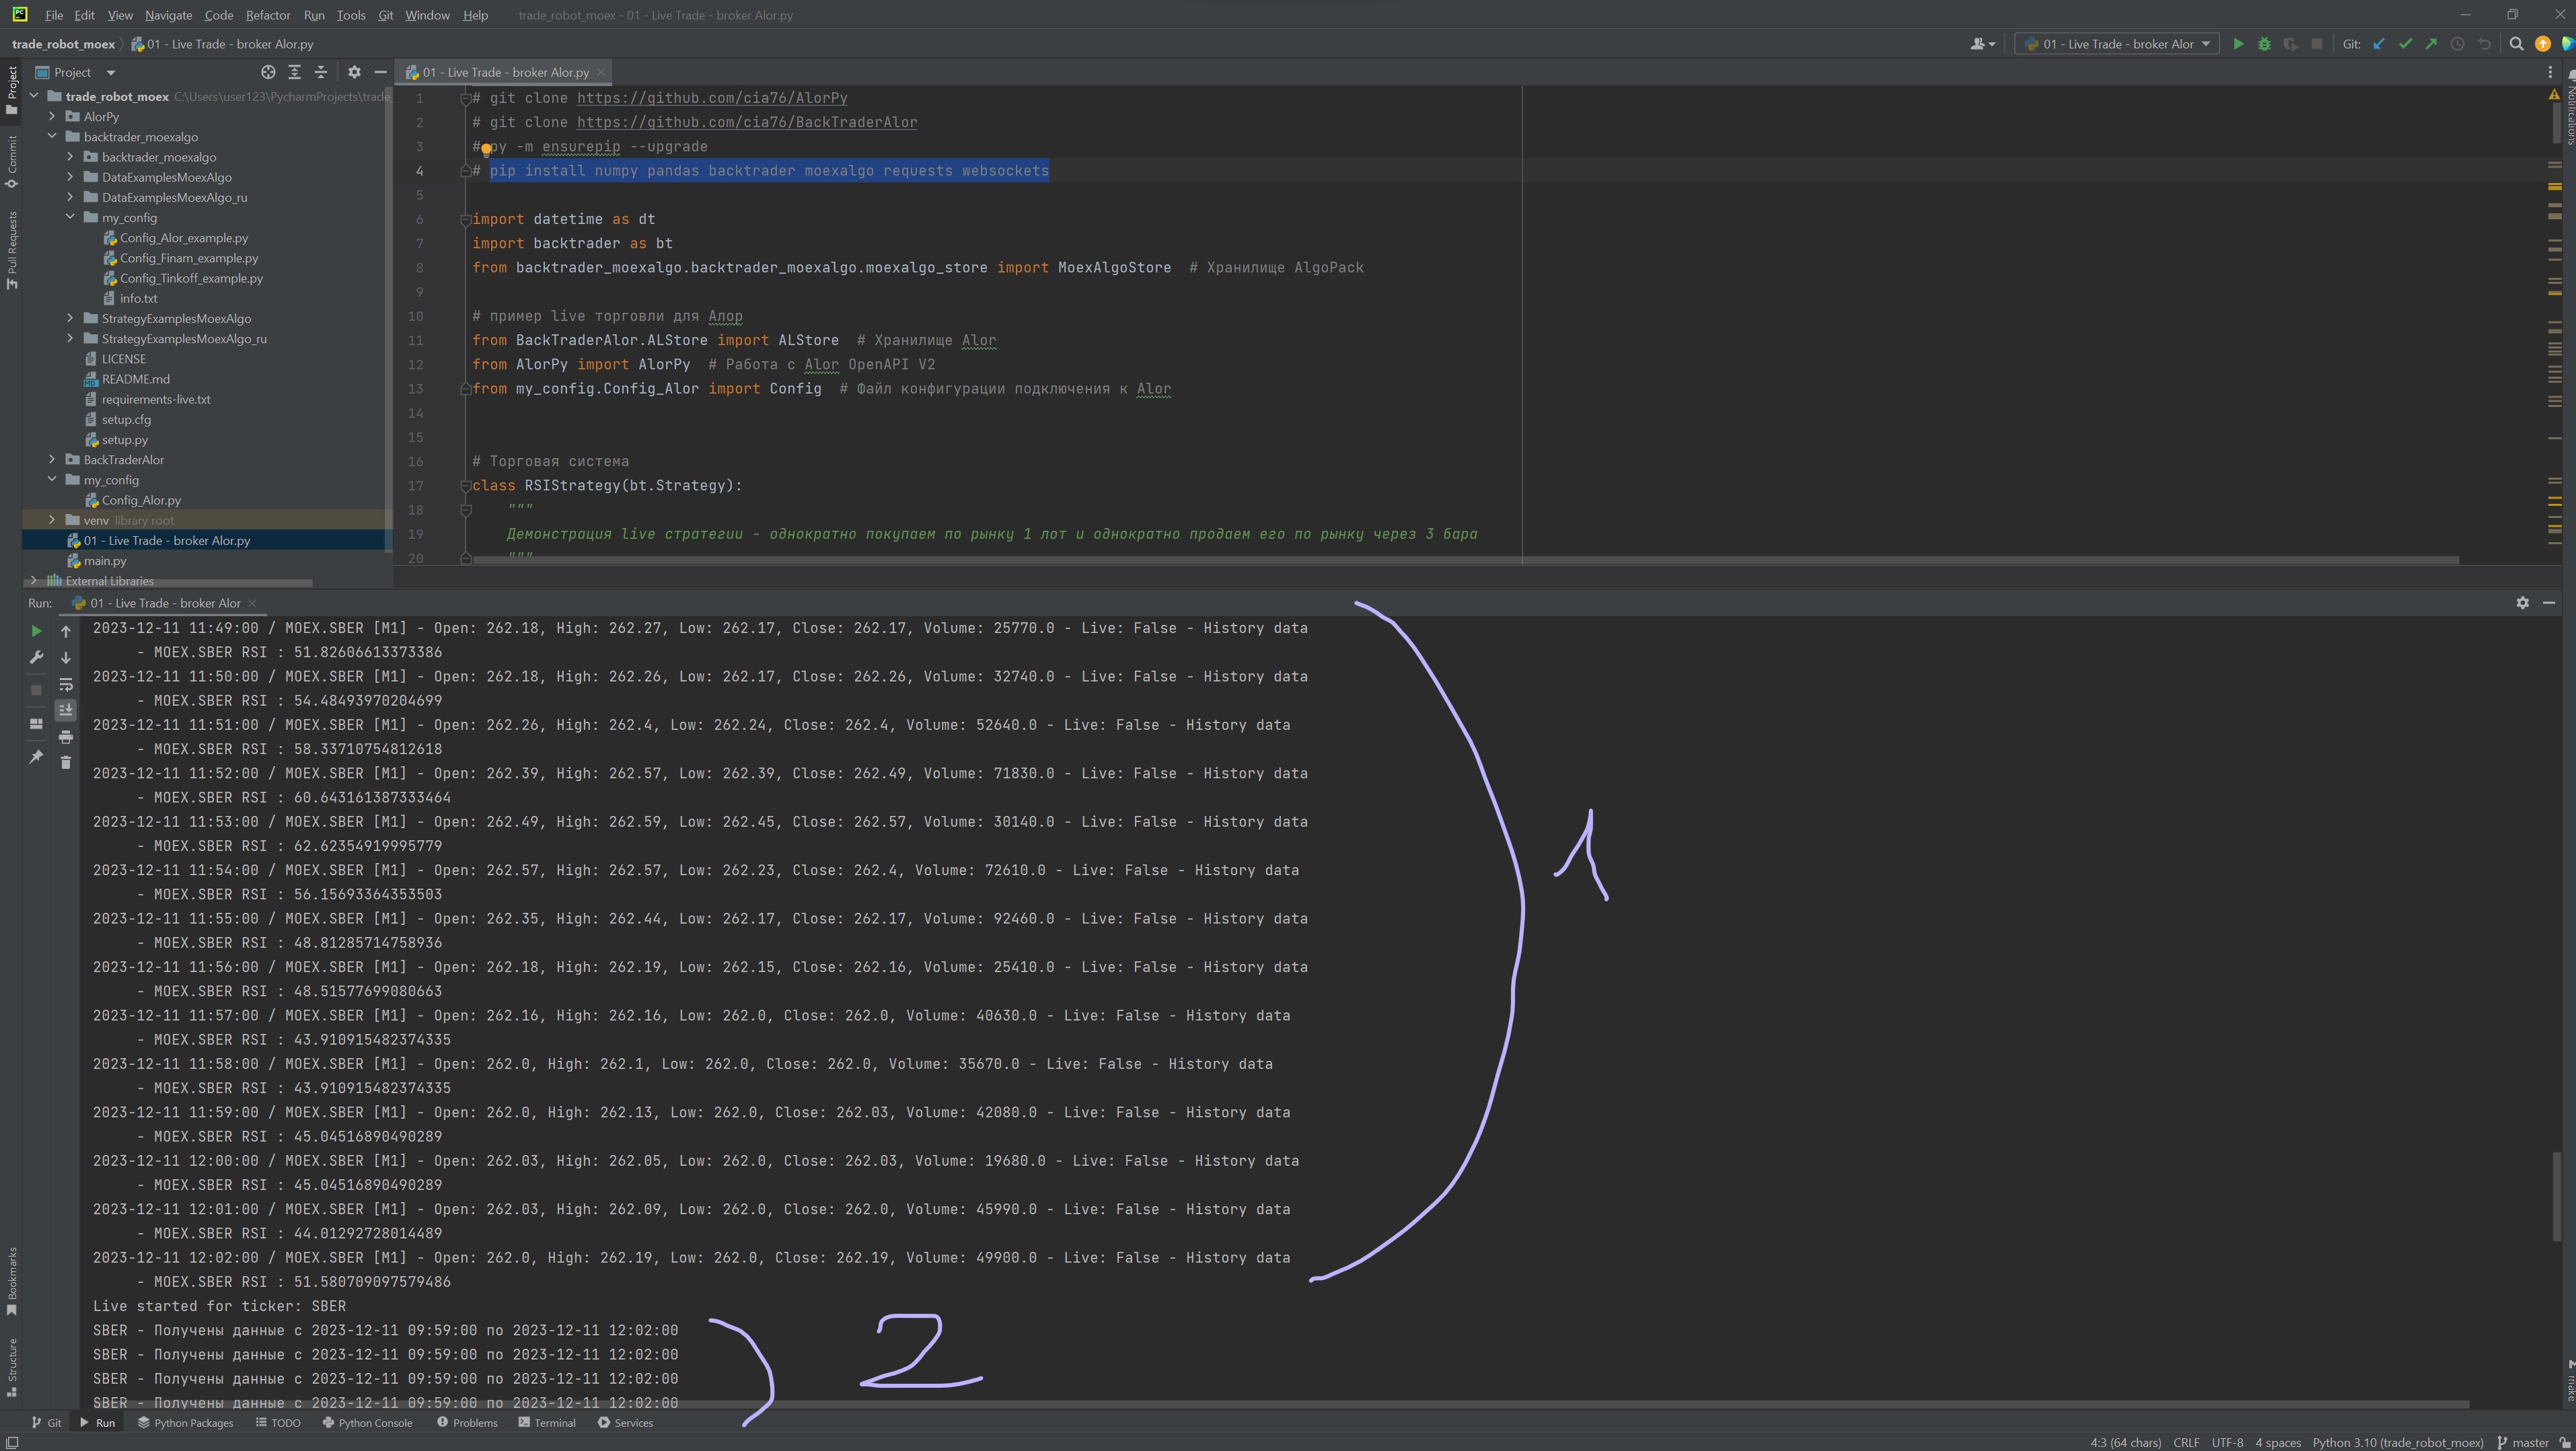Collapse the my_config folder under backtrader_moexalgo
2576x1451 pixels.
pos(70,217)
